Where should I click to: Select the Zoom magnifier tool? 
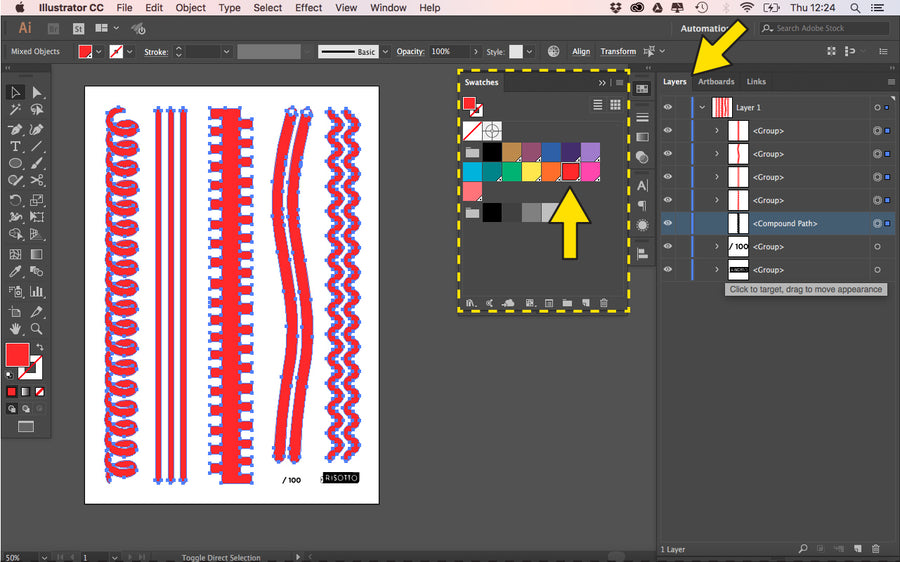coord(36,327)
